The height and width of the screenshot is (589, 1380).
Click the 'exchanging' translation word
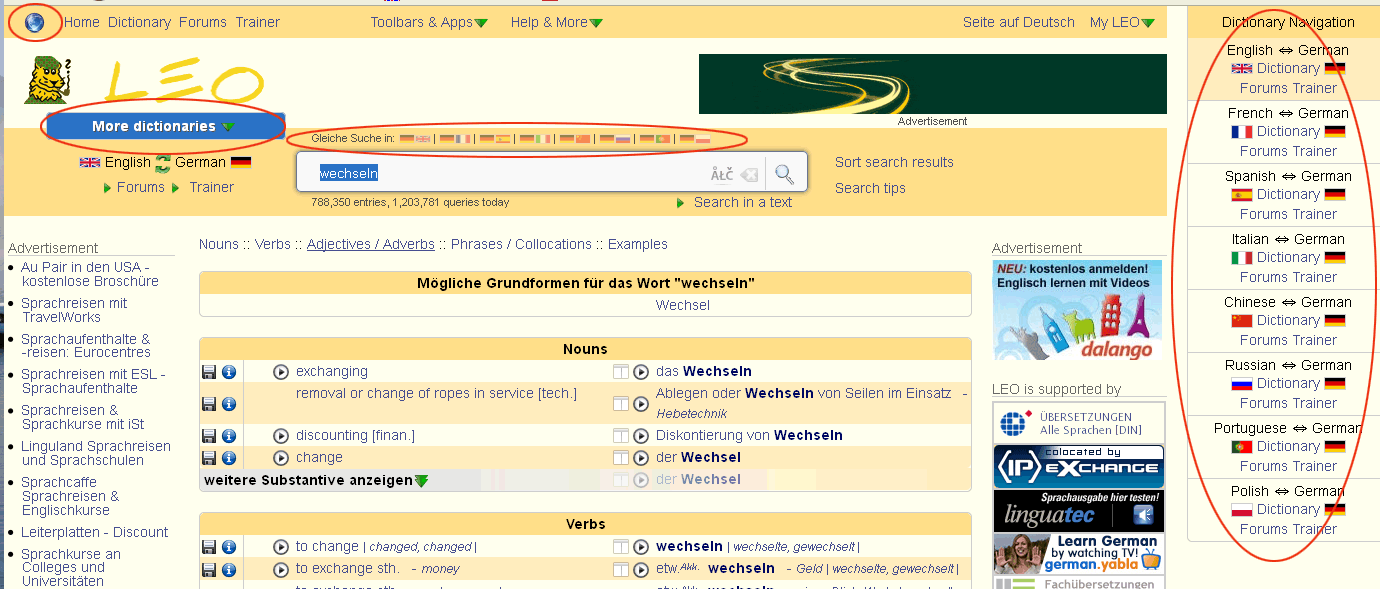pos(332,371)
